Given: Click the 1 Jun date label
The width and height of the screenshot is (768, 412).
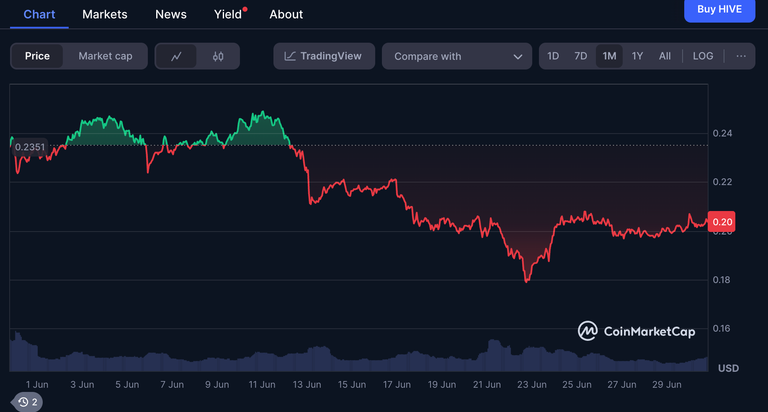Looking at the screenshot, I should [x=37, y=385].
